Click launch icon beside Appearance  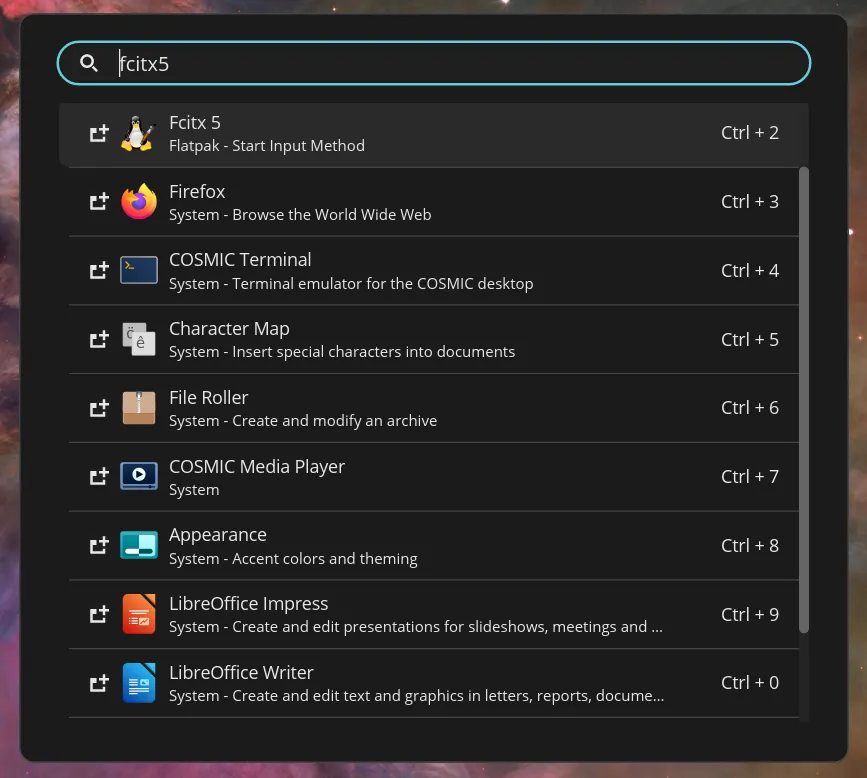click(x=100, y=545)
